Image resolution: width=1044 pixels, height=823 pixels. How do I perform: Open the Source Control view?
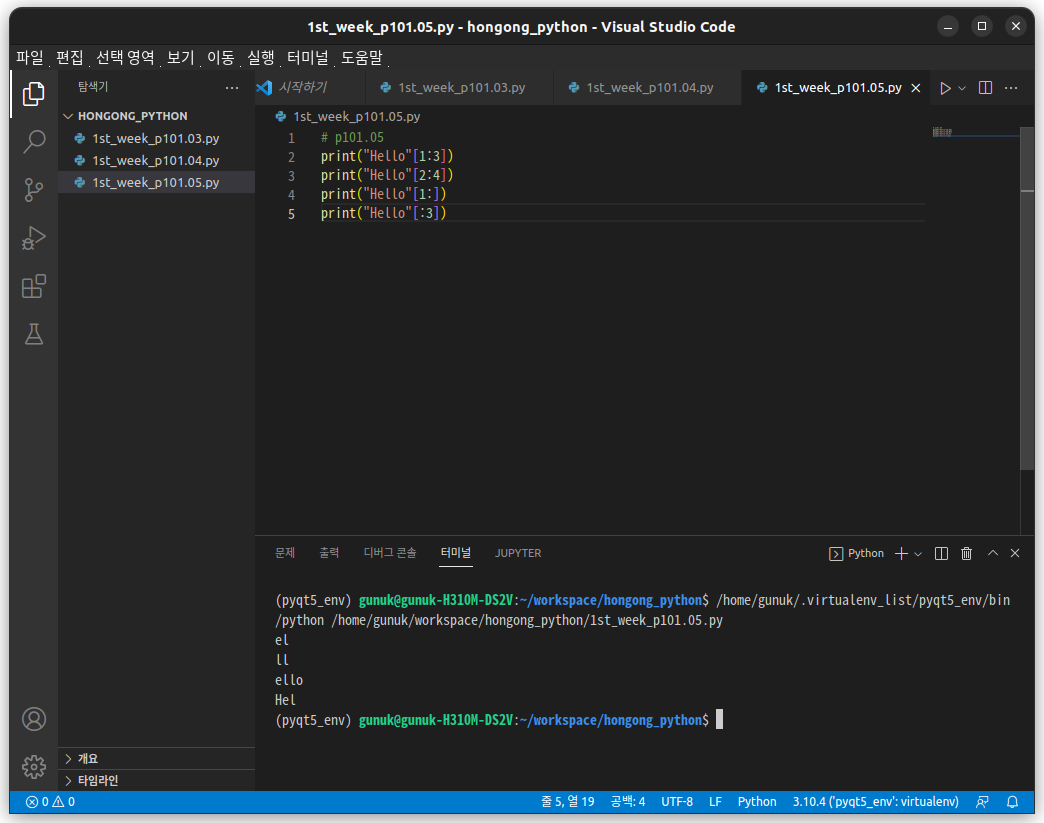click(x=33, y=190)
